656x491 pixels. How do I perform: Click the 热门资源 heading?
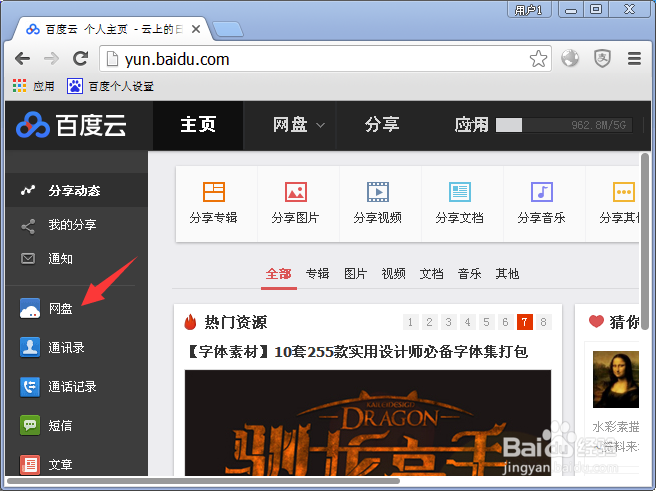click(x=236, y=322)
